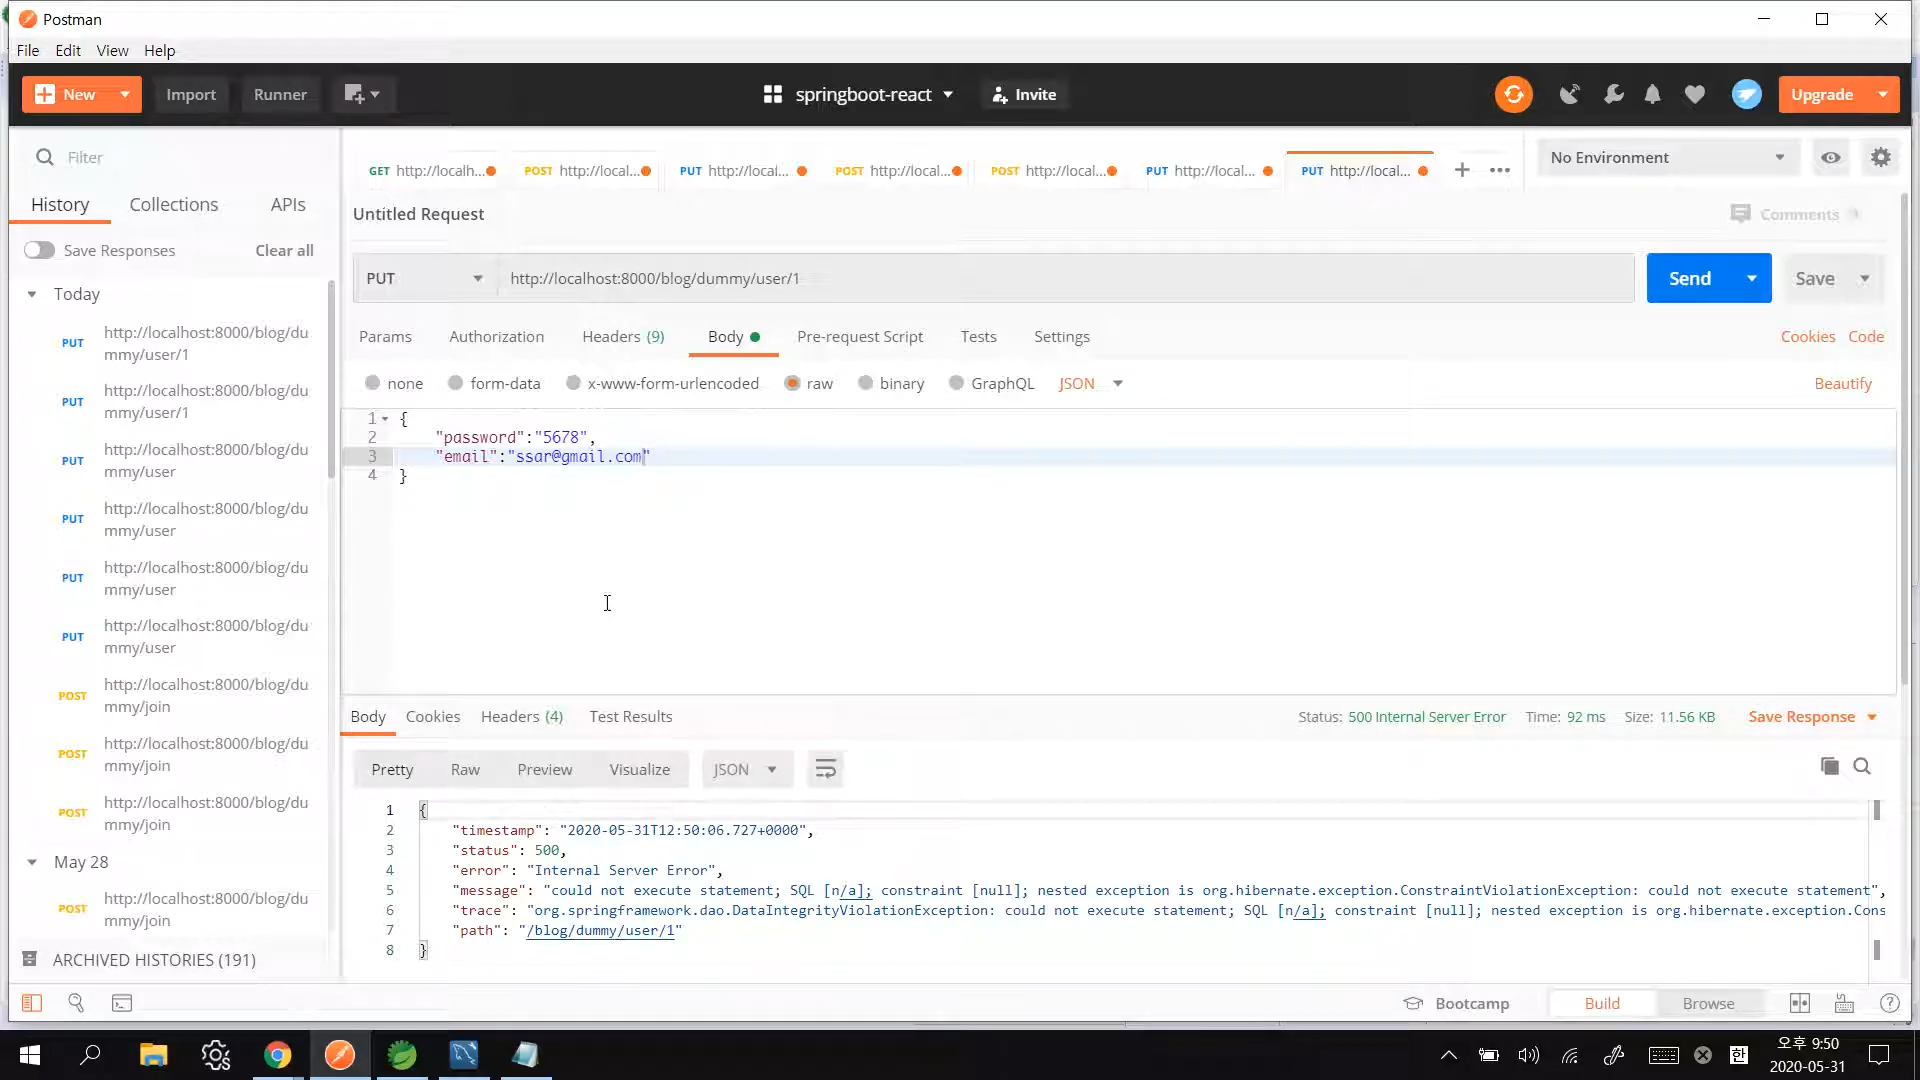Click the sync status icon

[1513, 94]
